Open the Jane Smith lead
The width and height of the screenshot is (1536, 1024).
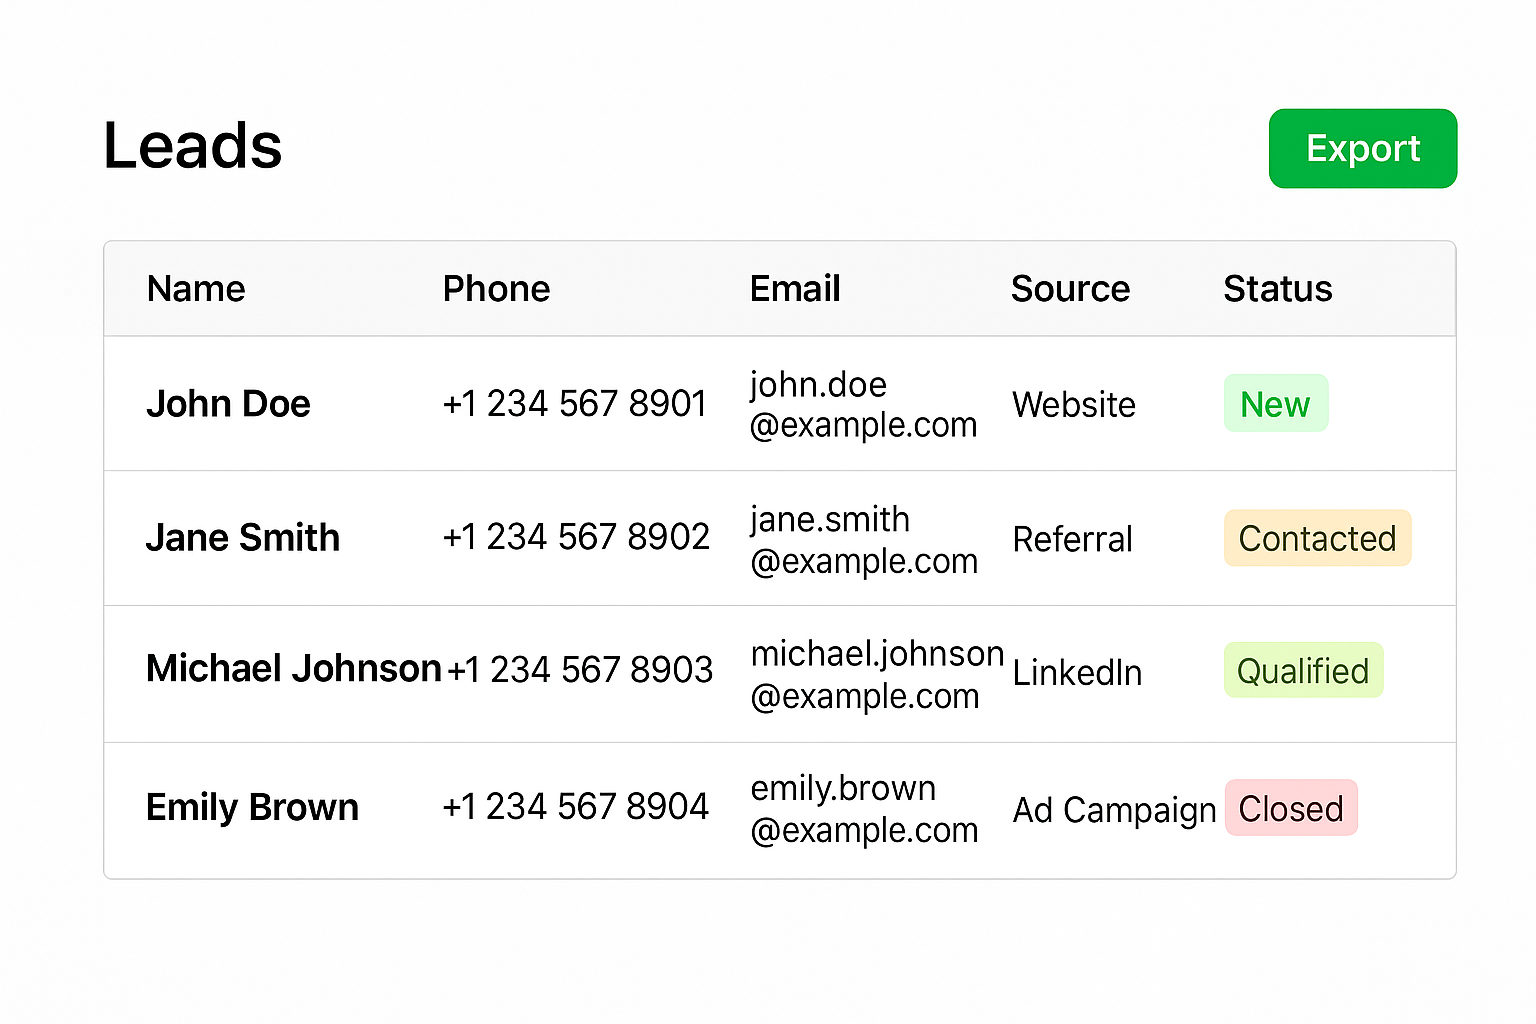pyautogui.click(x=243, y=538)
